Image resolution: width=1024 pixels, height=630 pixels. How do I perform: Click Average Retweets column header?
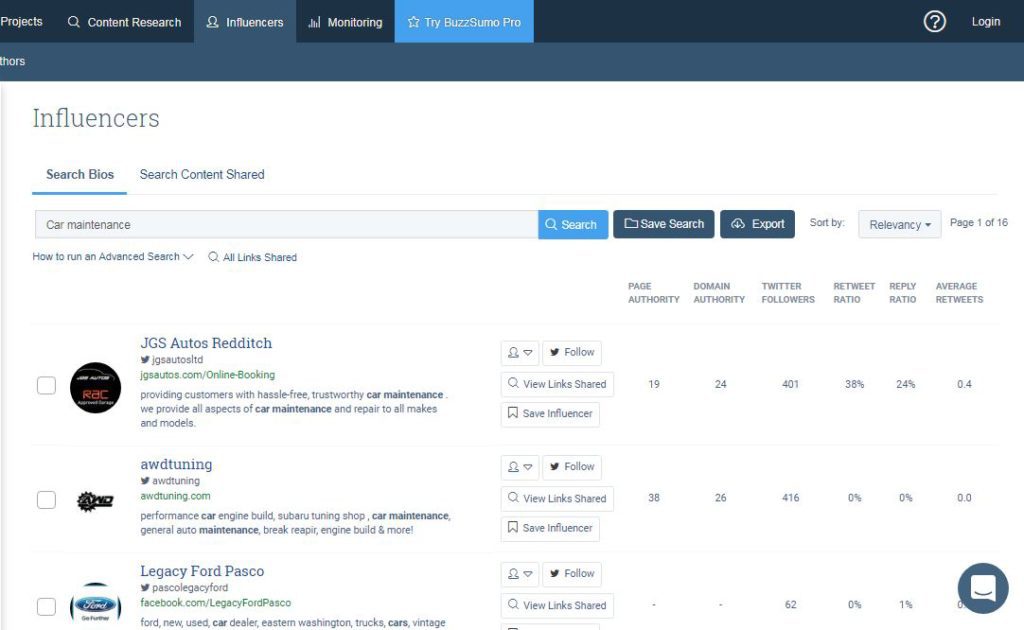[x=959, y=292]
